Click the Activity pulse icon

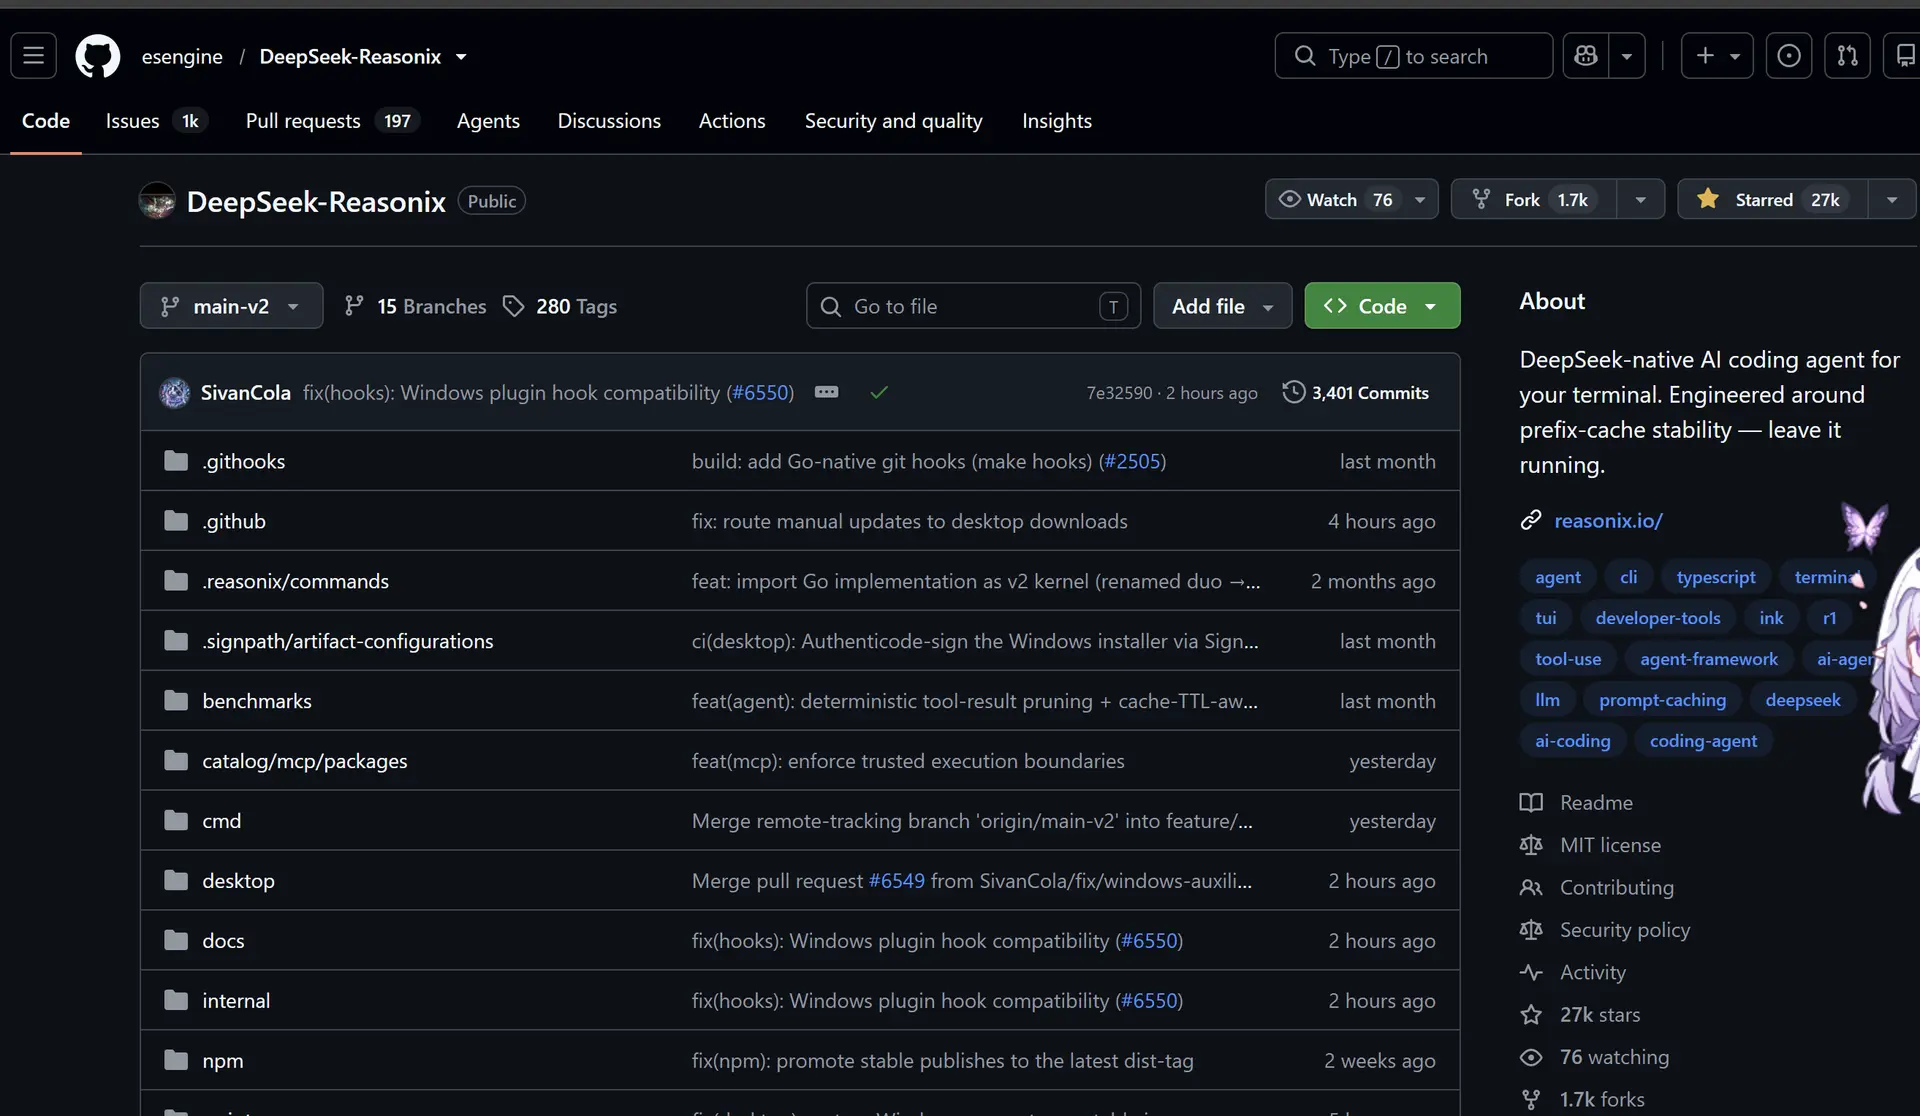pyautogui.click(x=1531, y=972)
